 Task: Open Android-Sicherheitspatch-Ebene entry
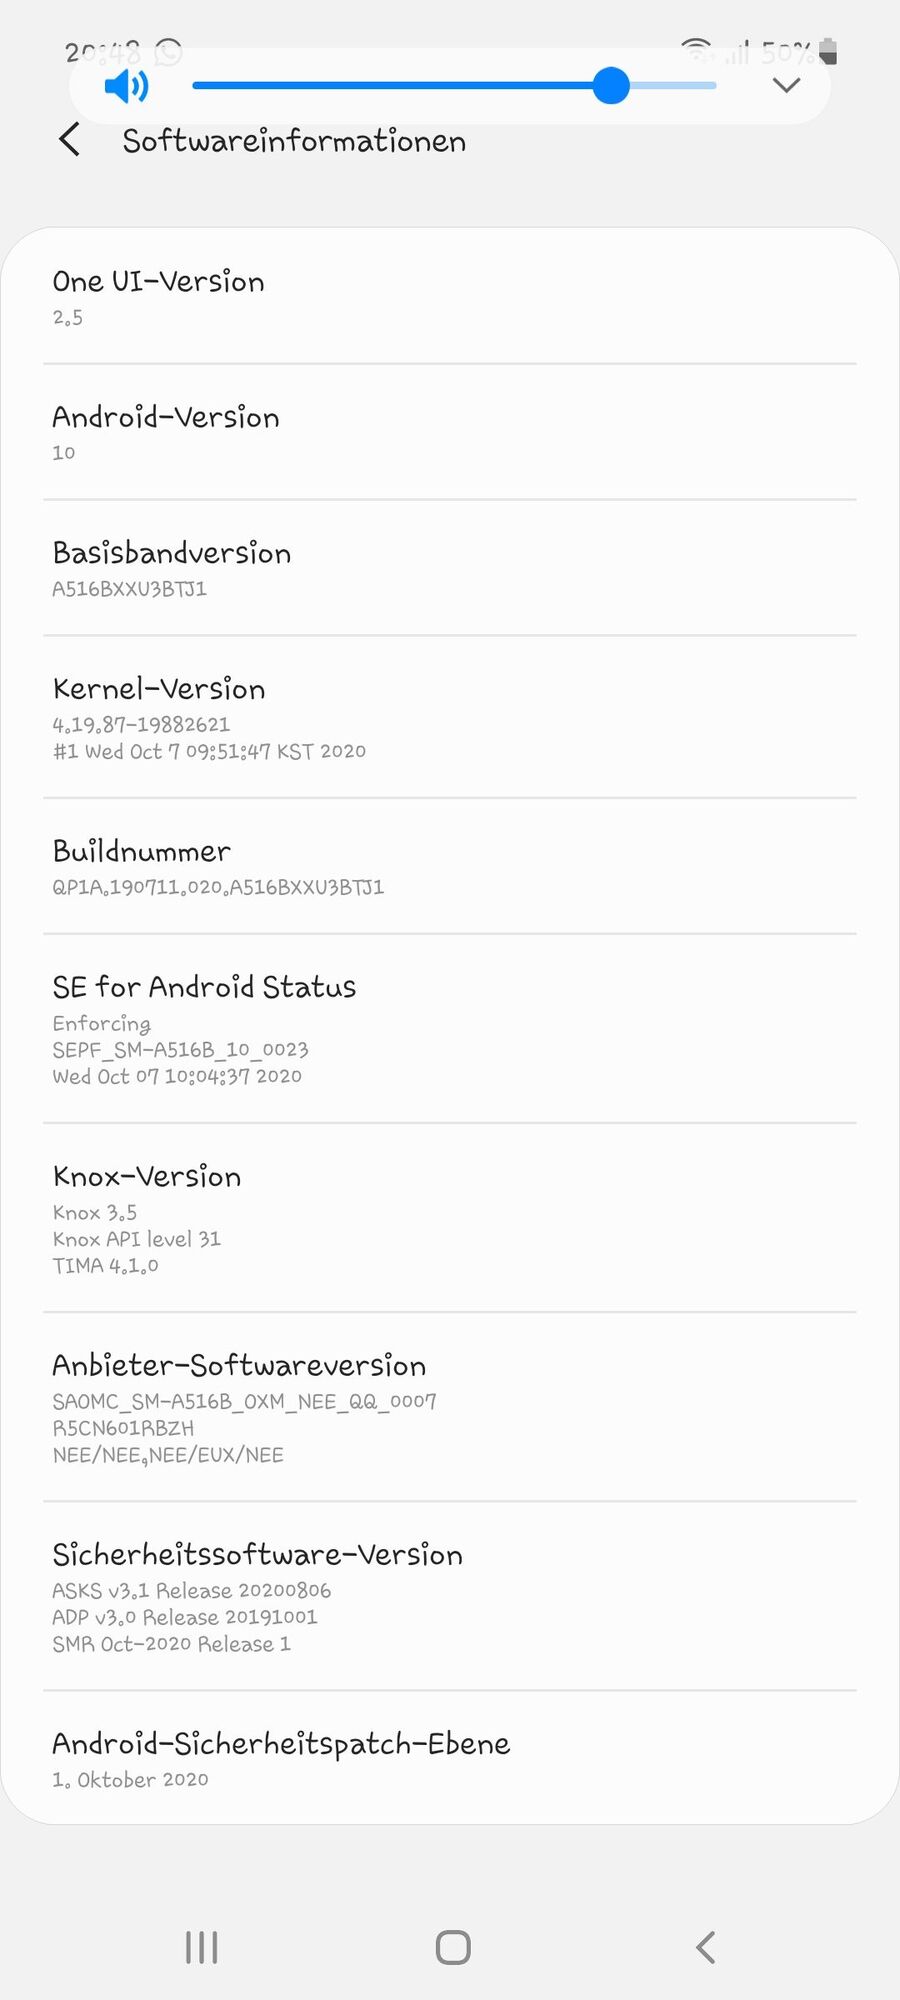pyautogui.click(x=450, y=1758)
